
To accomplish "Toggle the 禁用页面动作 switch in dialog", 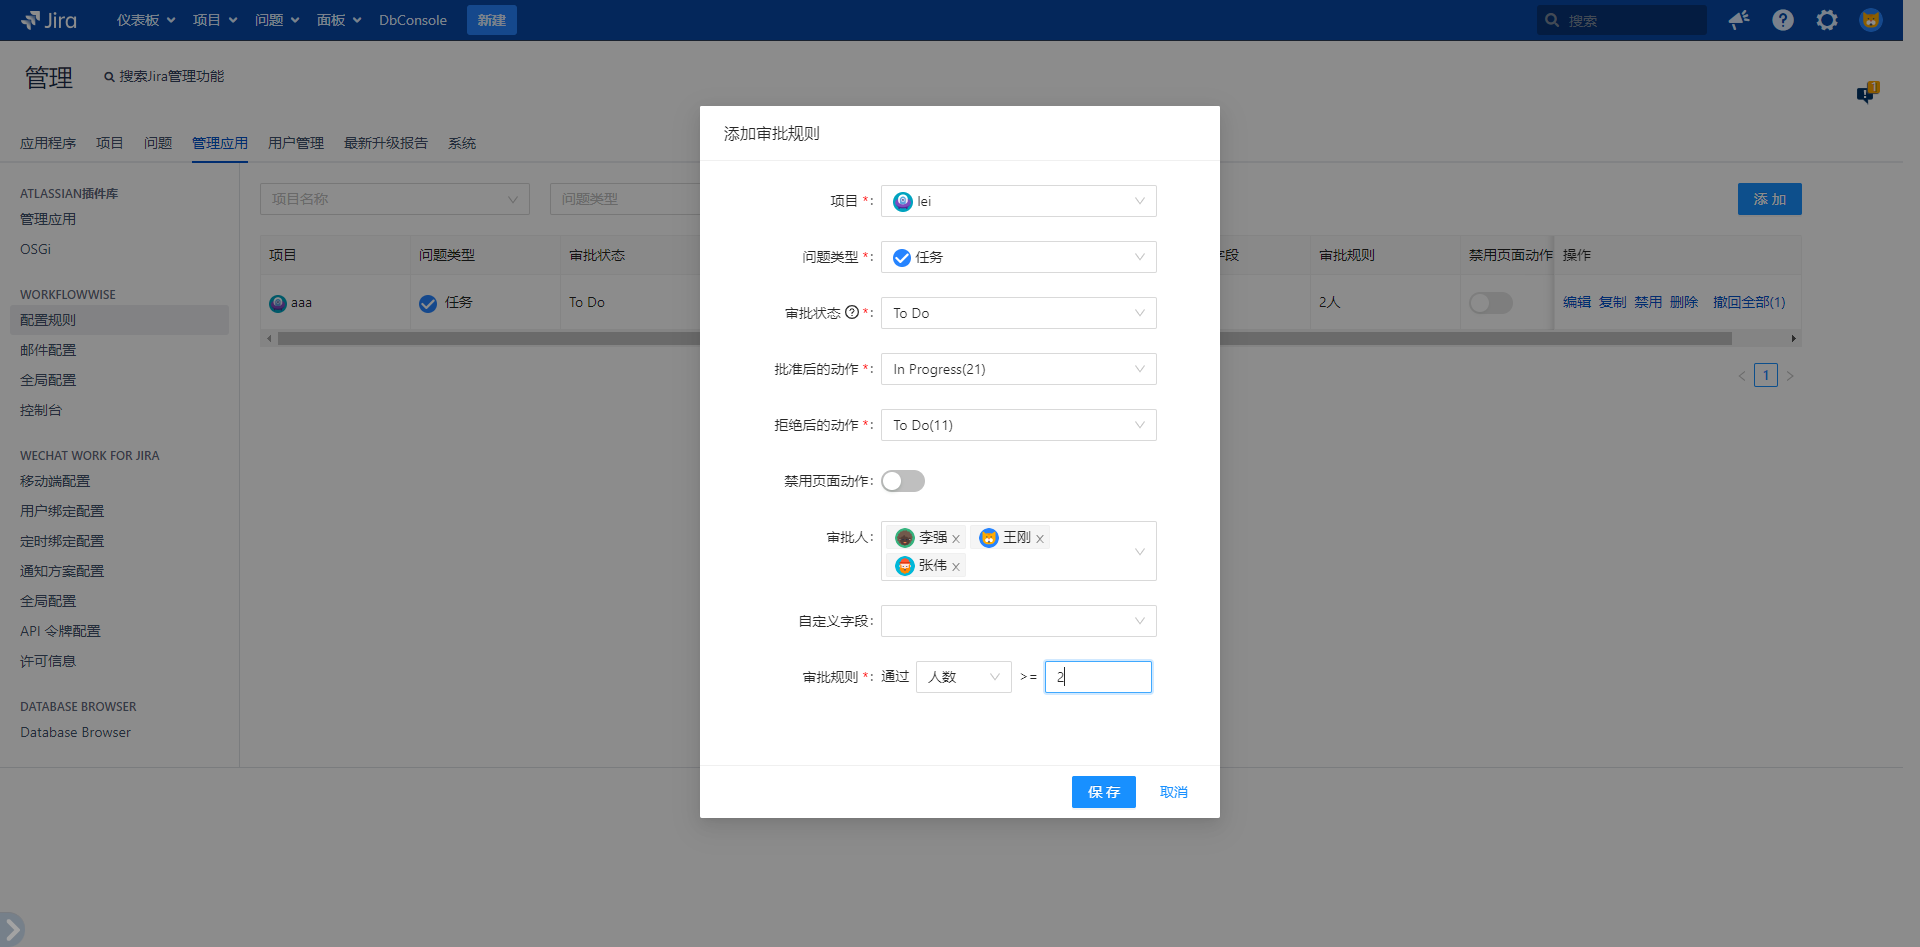I will [x=903, y=481].
